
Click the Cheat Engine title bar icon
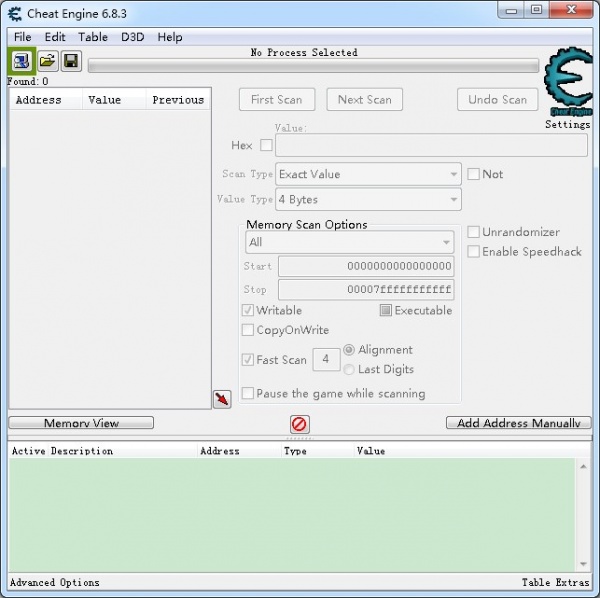pyautogui.click(x=15, y=14)
